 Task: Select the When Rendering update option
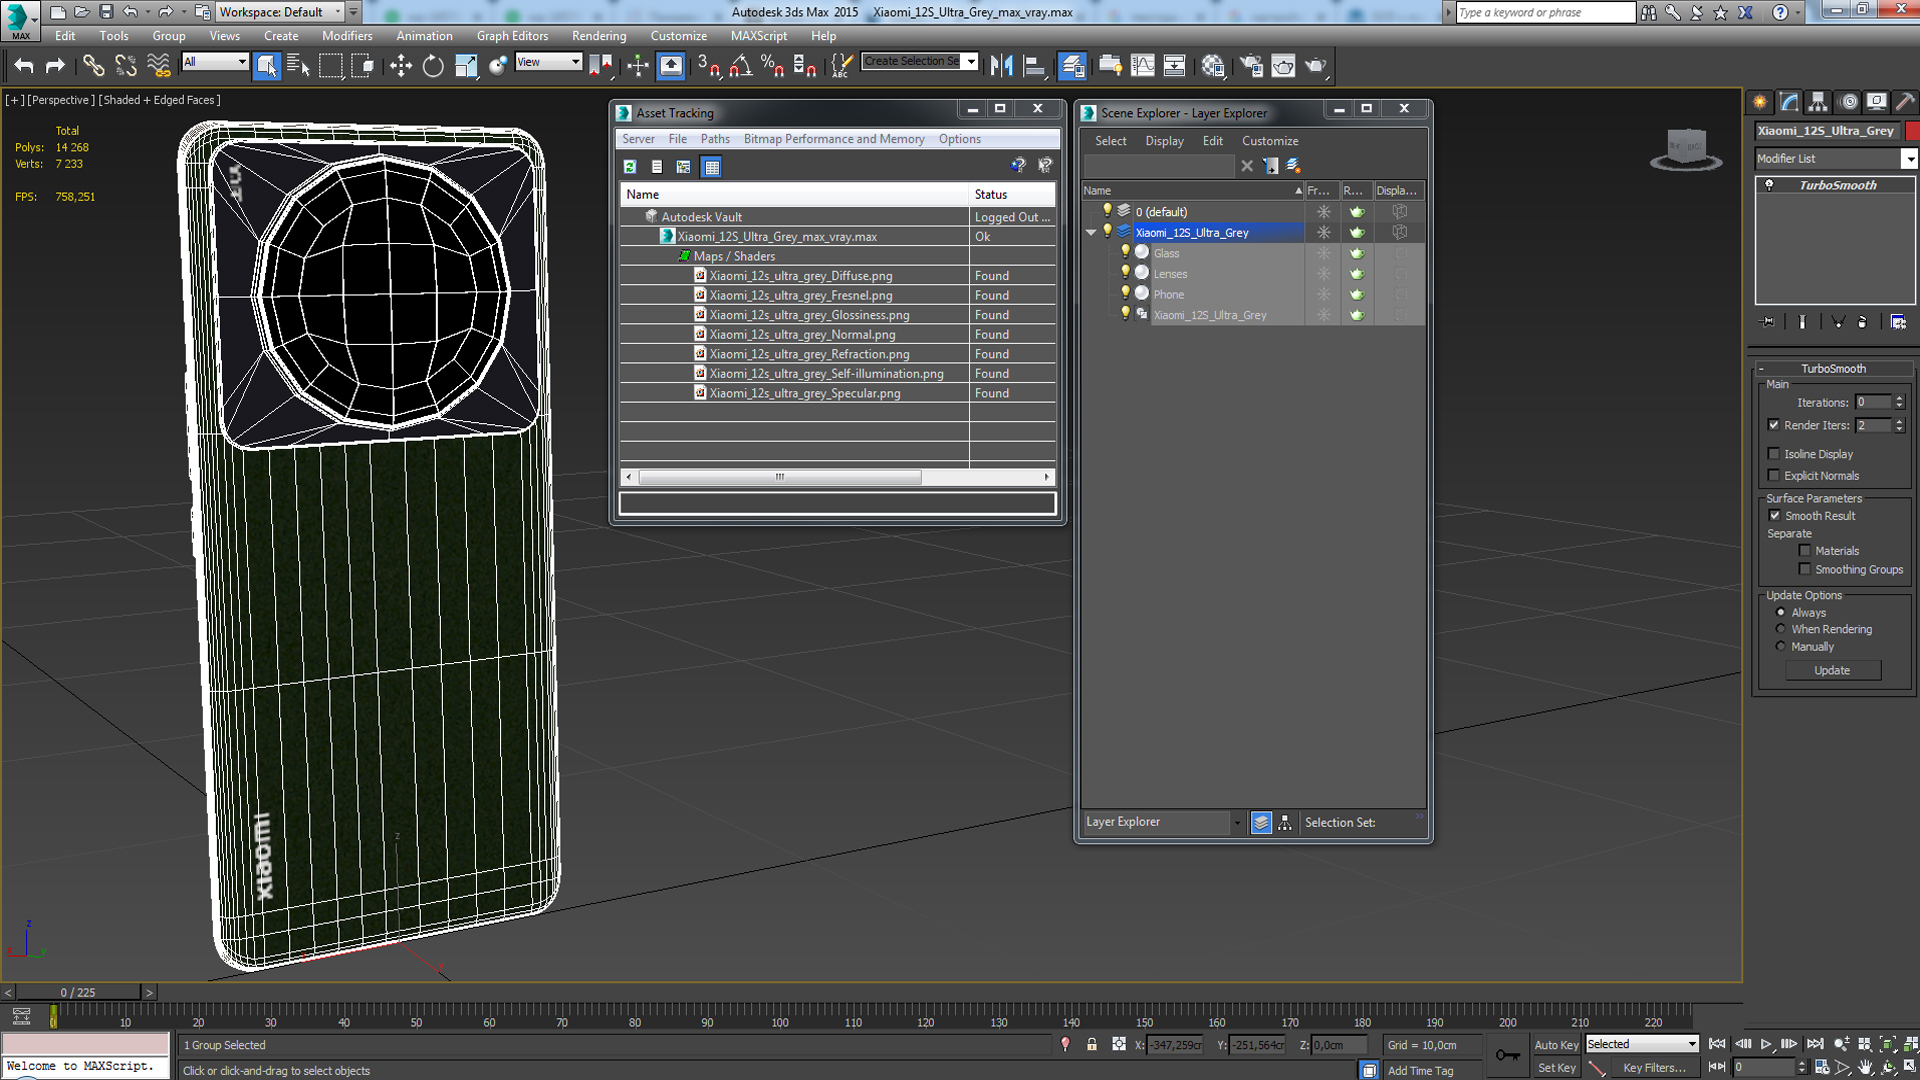[x=1781, y=630]
